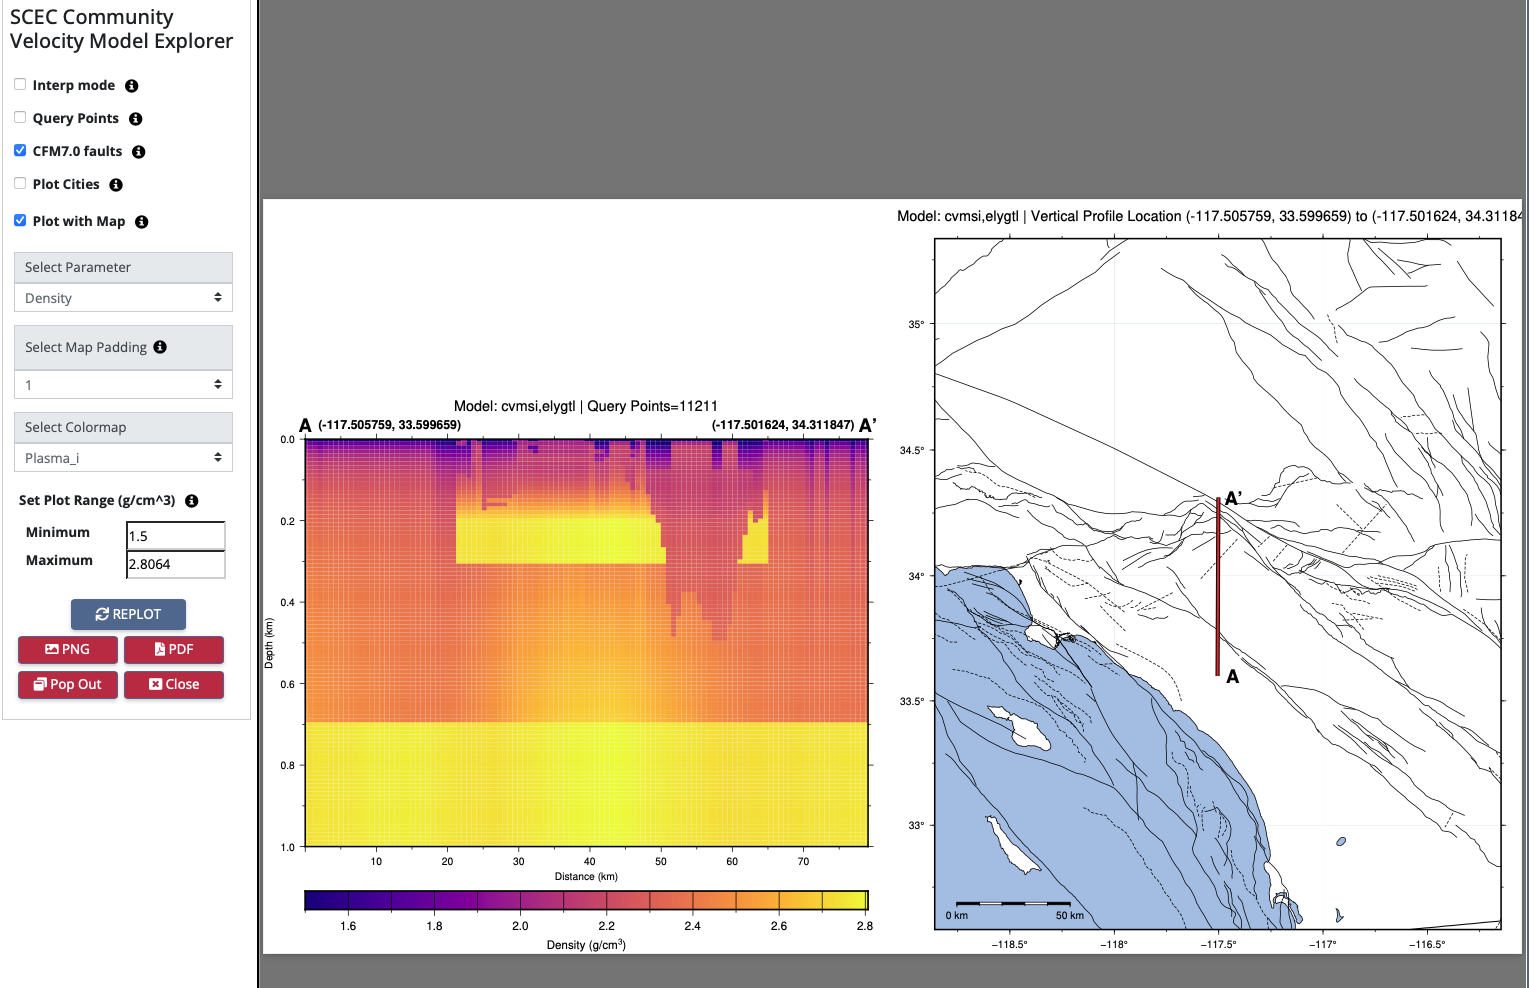1529x988 pixels.
Task: Expand the Map Padding dropdown showing 1
Action: pyautogui.click(x=123, y=385)
